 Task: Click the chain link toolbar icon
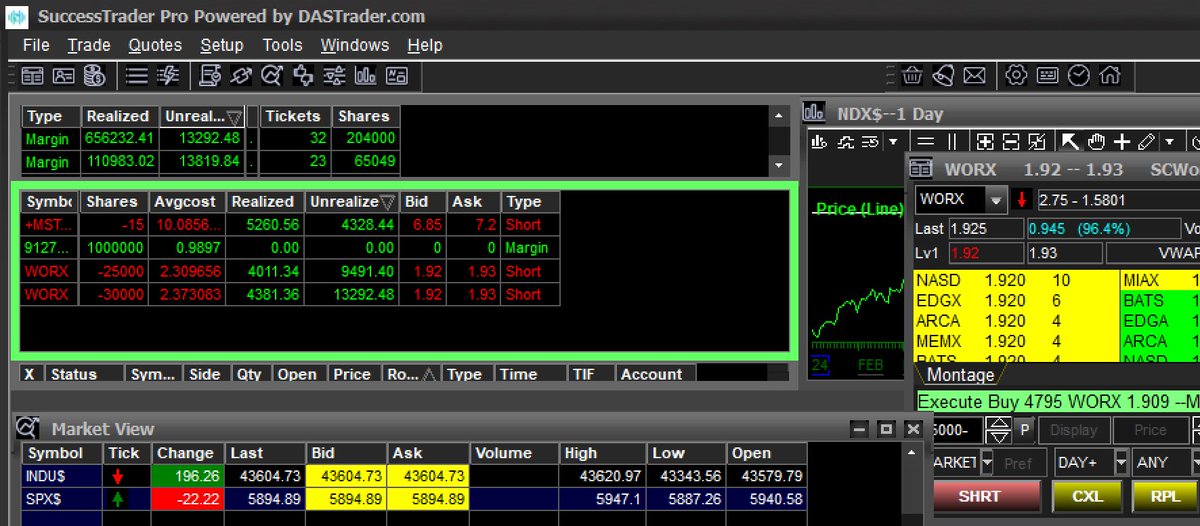point(241,75)
